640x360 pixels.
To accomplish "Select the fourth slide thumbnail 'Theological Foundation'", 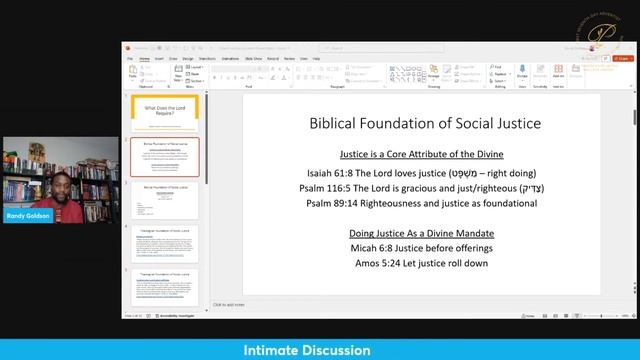I will tap(165, 244).
